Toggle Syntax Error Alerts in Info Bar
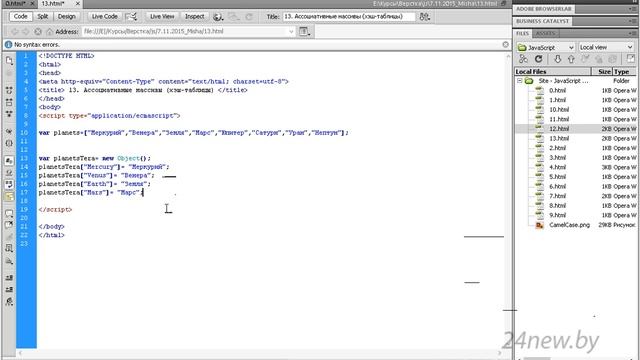Screen dimensions: 640x360 pos(9,196)
